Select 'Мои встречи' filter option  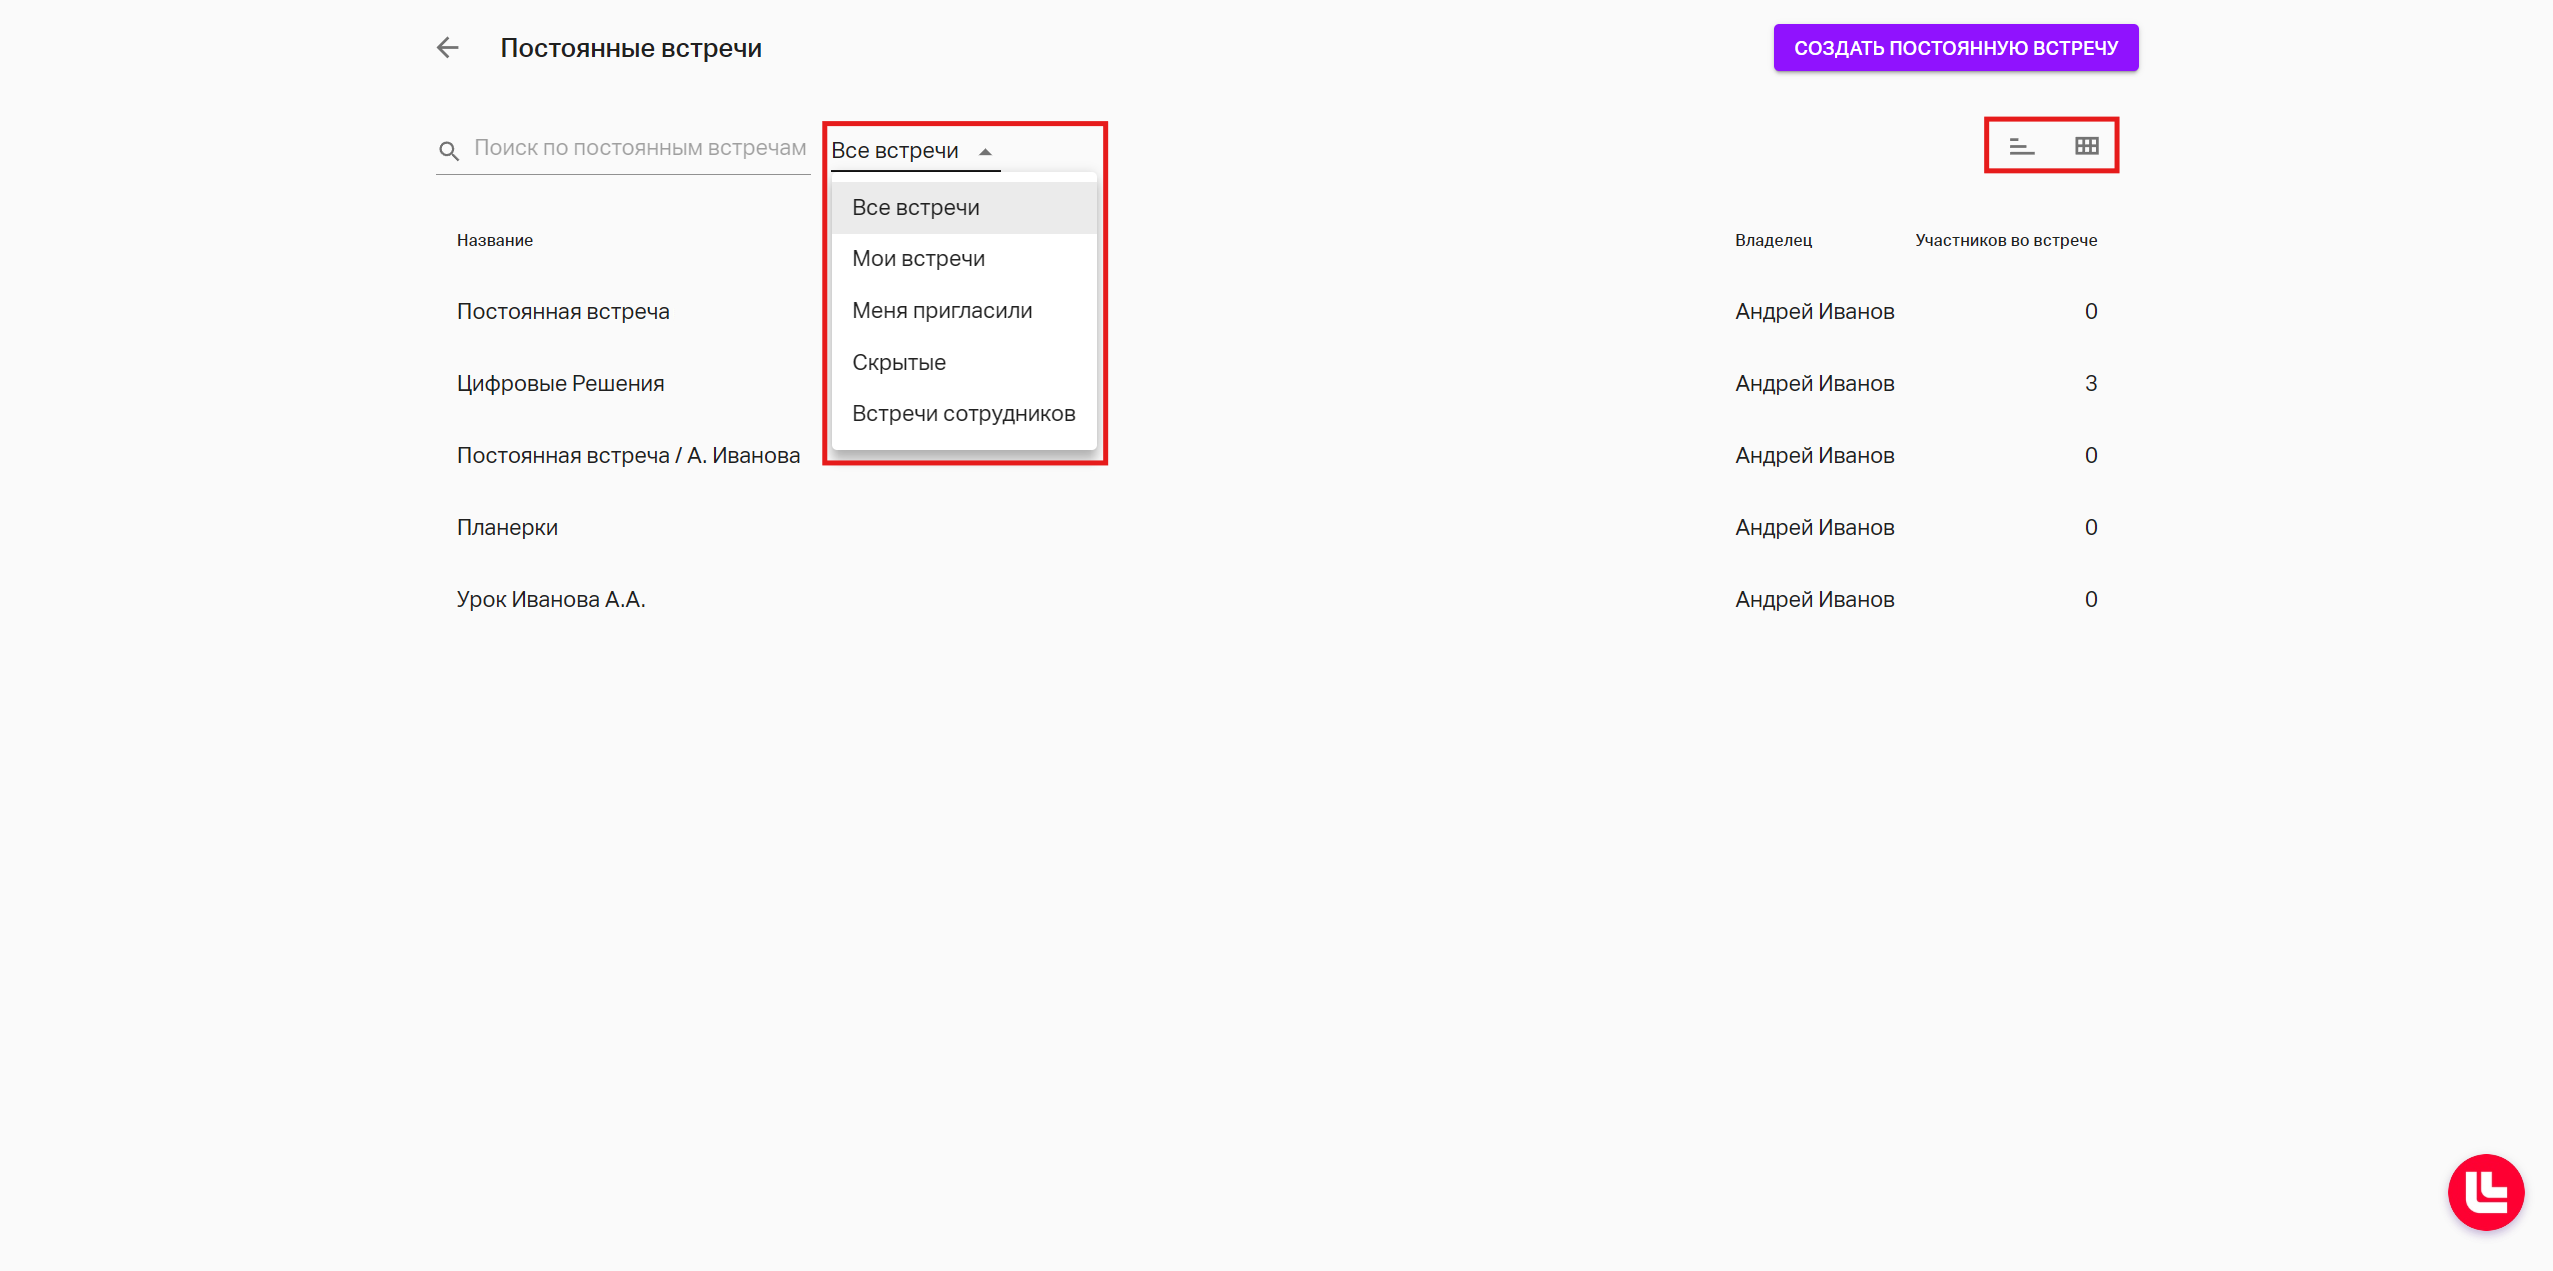point(918,259)
